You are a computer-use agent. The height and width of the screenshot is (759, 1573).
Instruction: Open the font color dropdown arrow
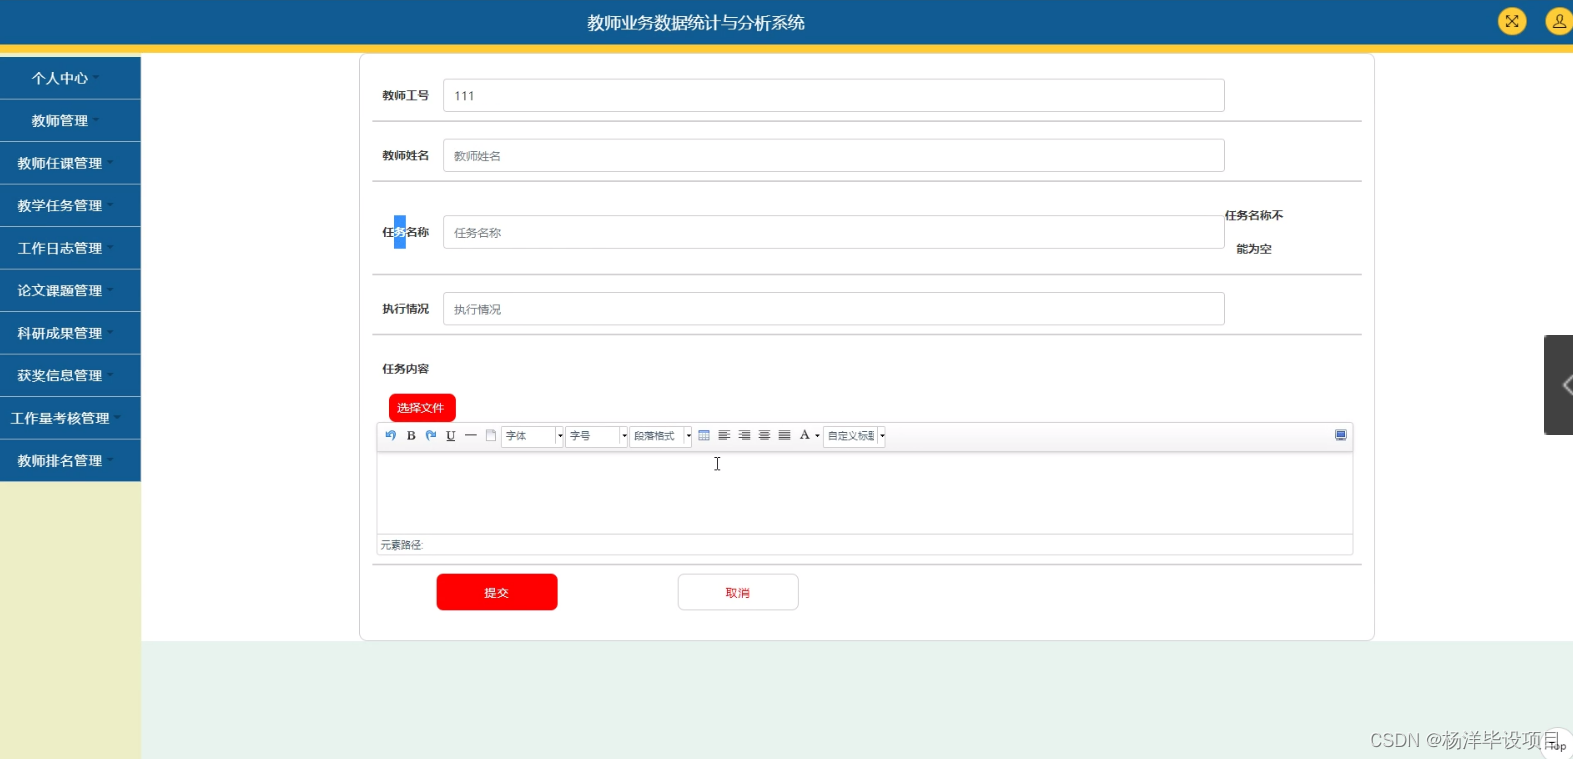coord(817,436)
